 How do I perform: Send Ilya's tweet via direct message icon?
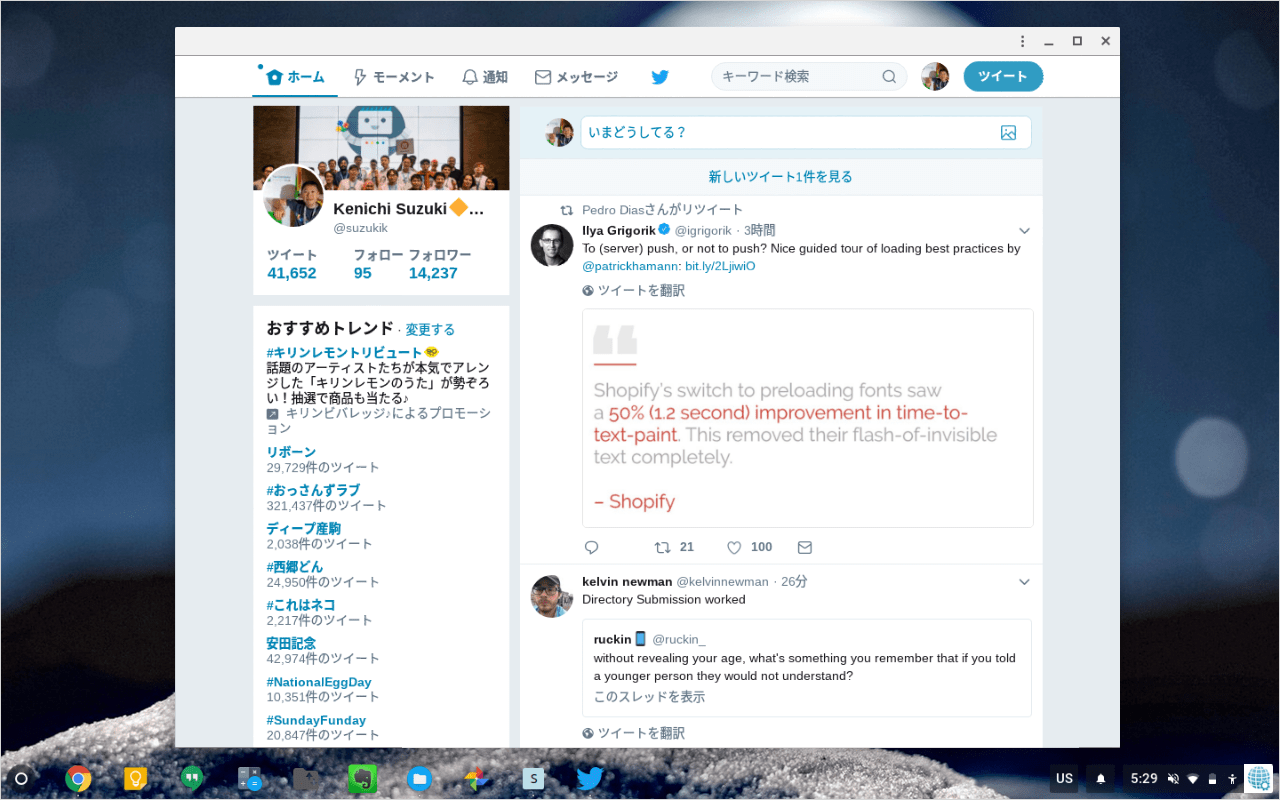(x=805, y=548)
